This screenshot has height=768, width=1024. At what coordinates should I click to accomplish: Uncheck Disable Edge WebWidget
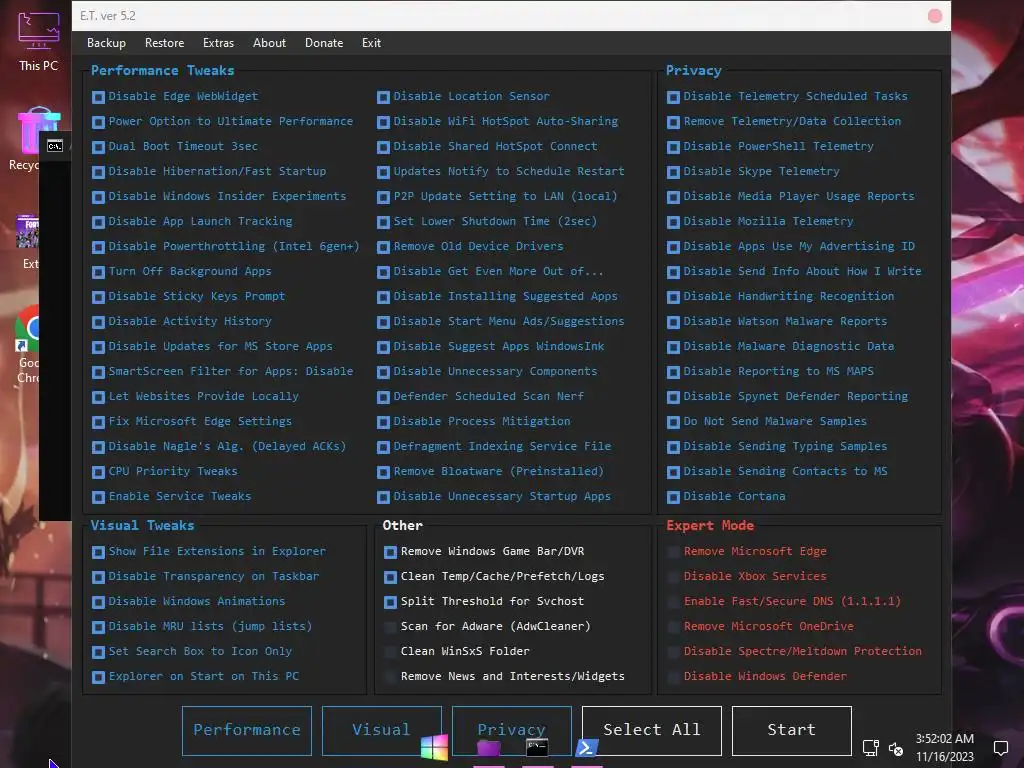99,97
